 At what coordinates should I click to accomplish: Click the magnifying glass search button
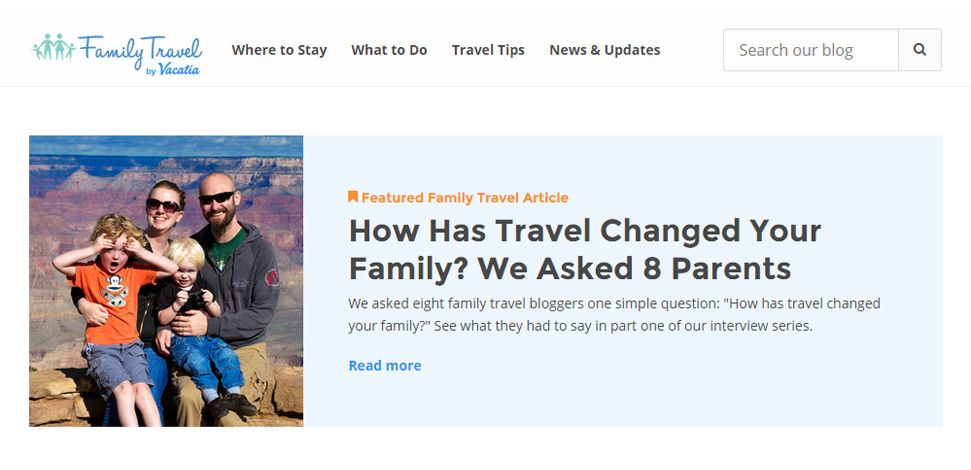pos(920,50)
